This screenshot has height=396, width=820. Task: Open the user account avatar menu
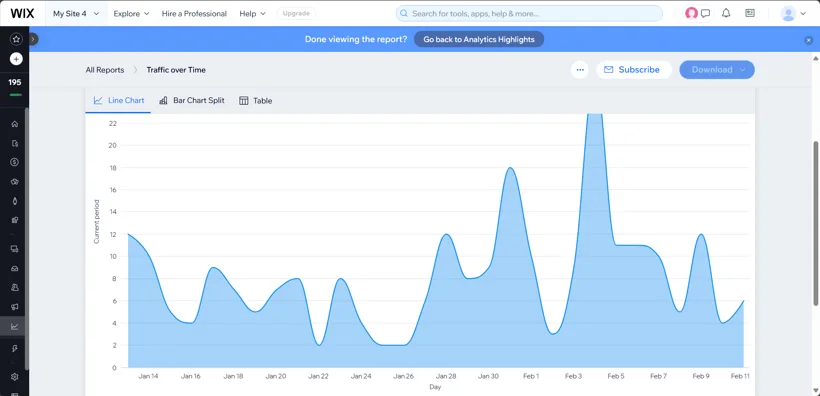(x=793, y=14)
